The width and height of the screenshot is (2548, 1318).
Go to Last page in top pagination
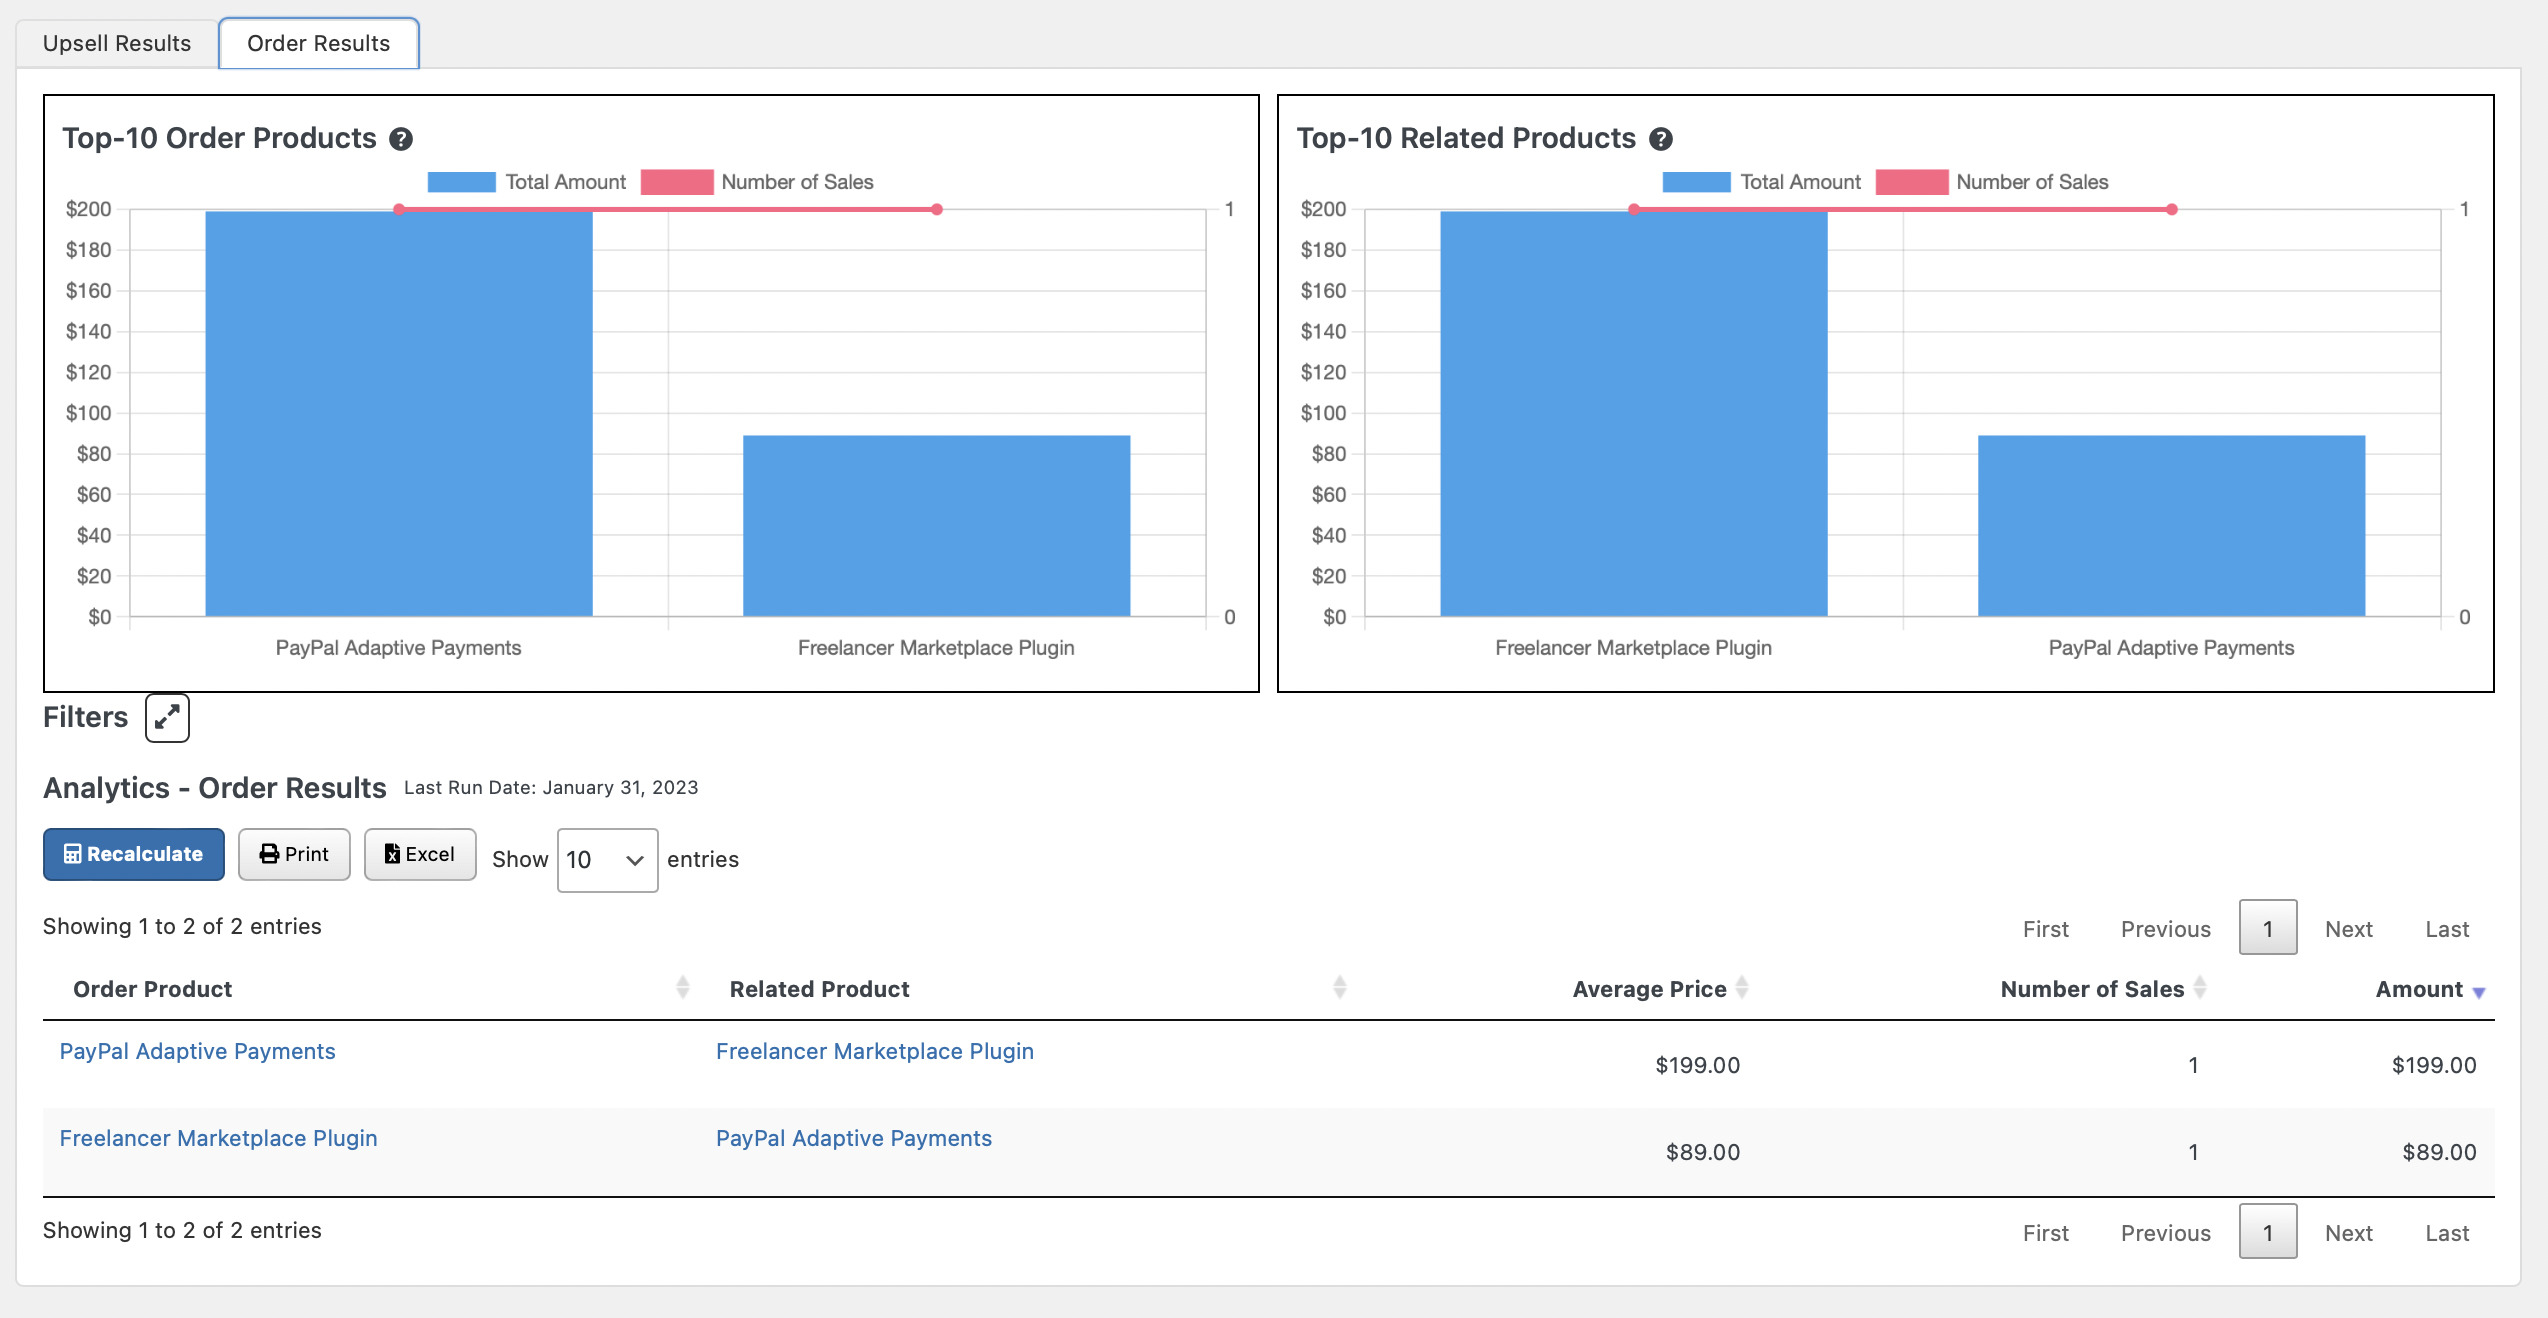(x=2447, y=929)
